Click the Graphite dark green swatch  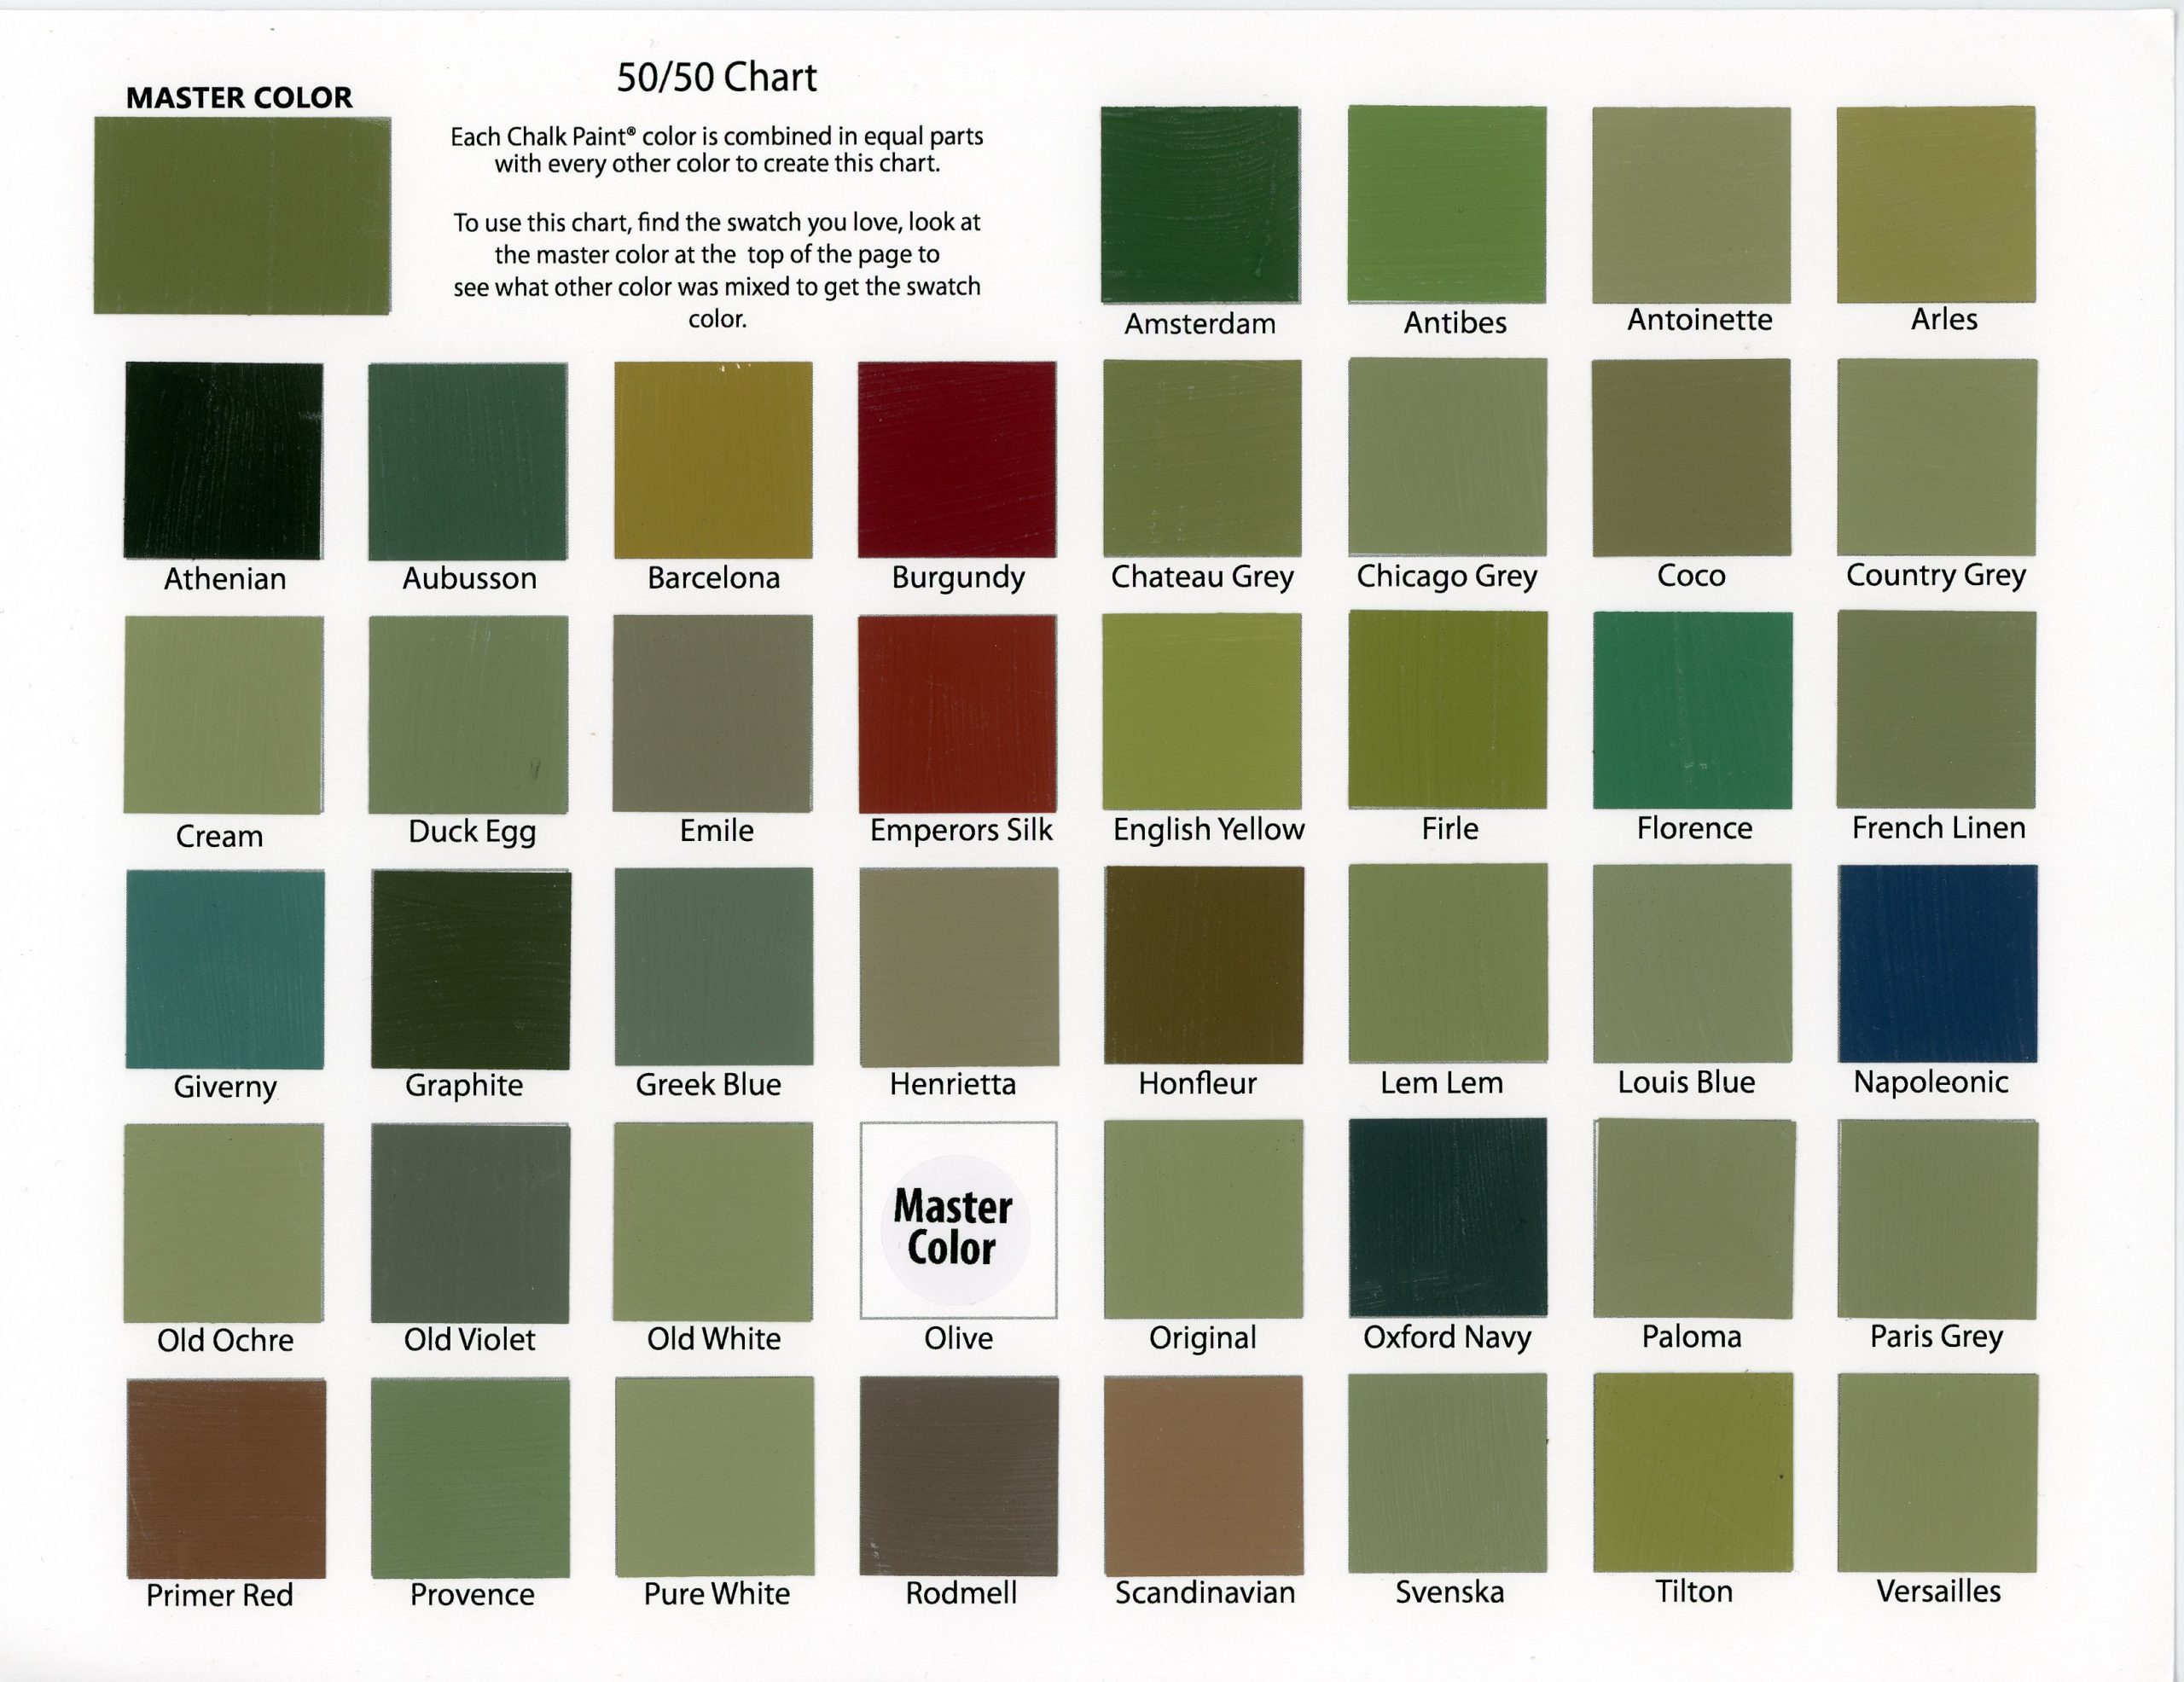471,969
